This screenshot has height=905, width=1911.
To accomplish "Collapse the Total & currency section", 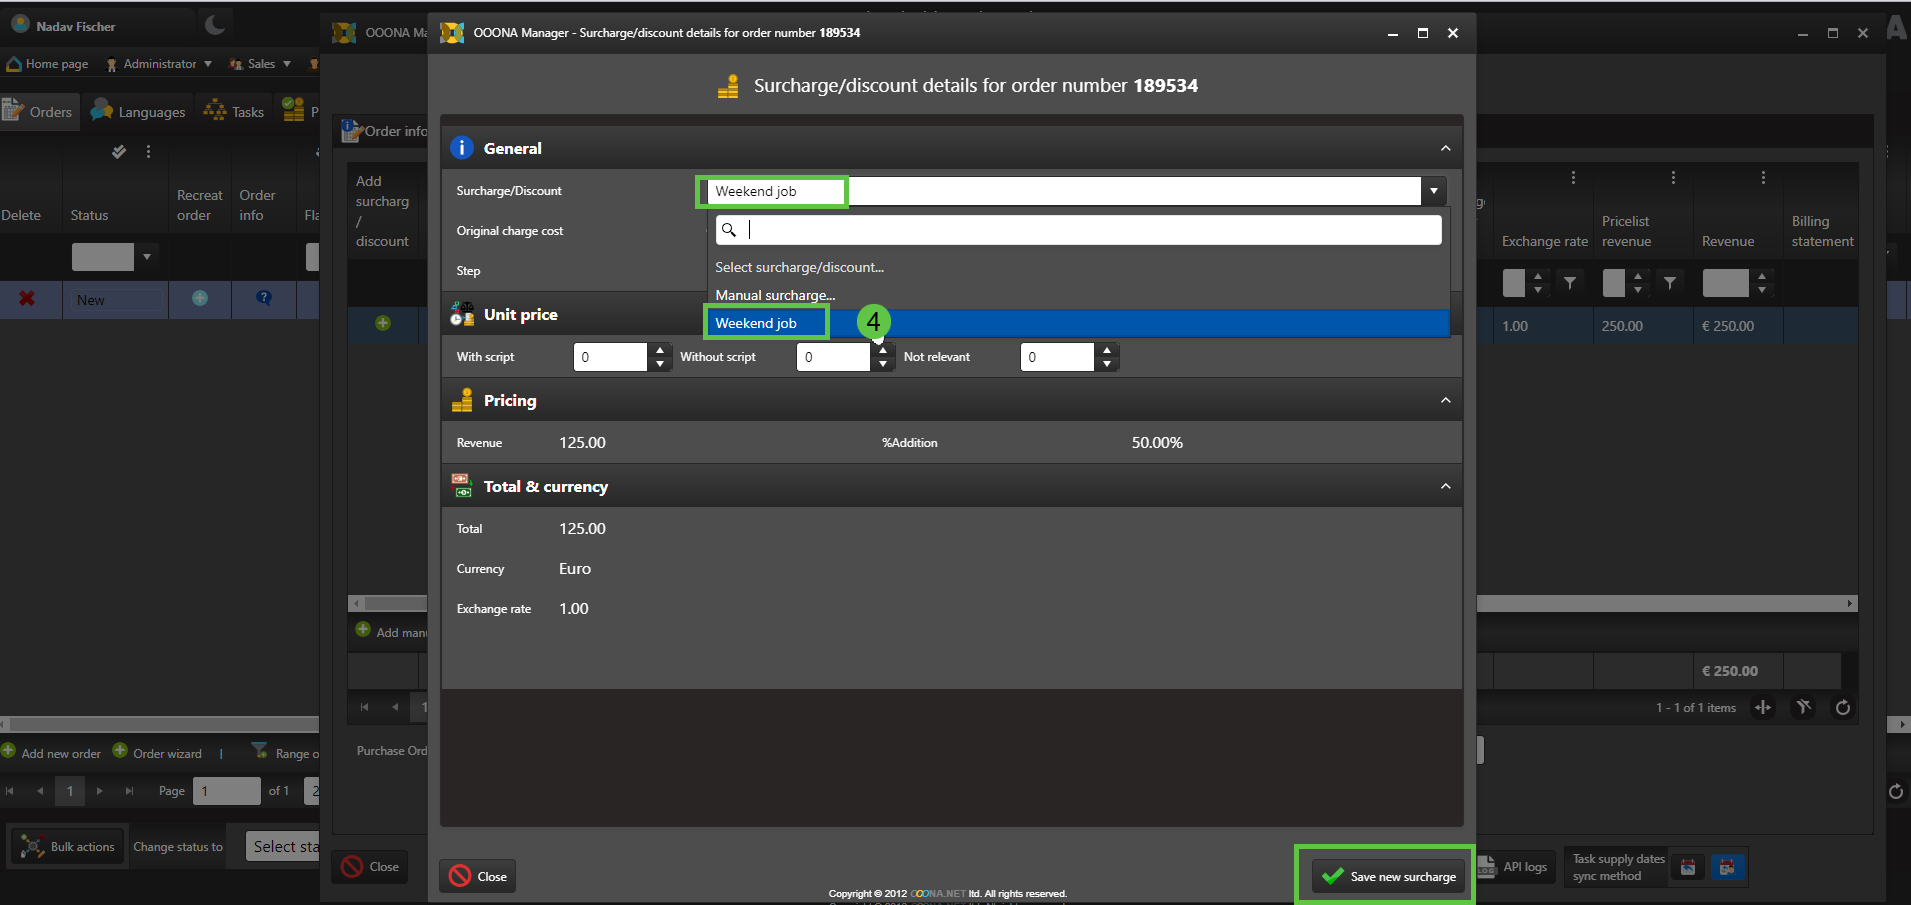I will (x=1445, y=487).
